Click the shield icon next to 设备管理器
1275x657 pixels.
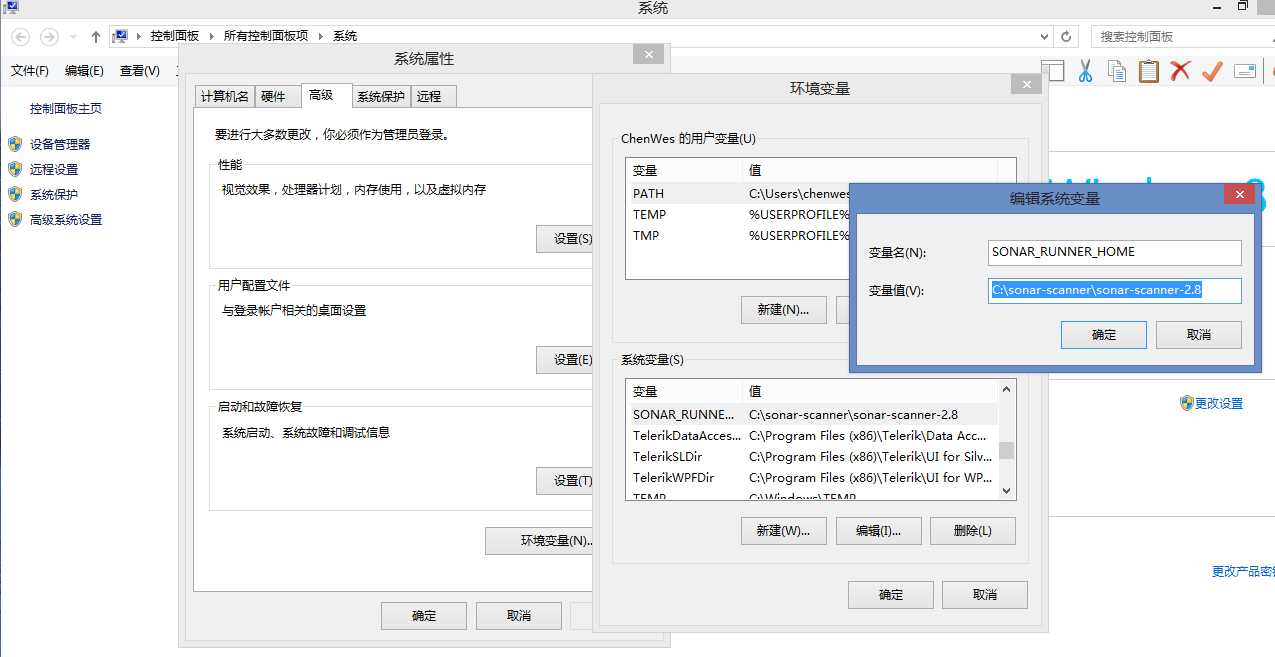point(15,144)
